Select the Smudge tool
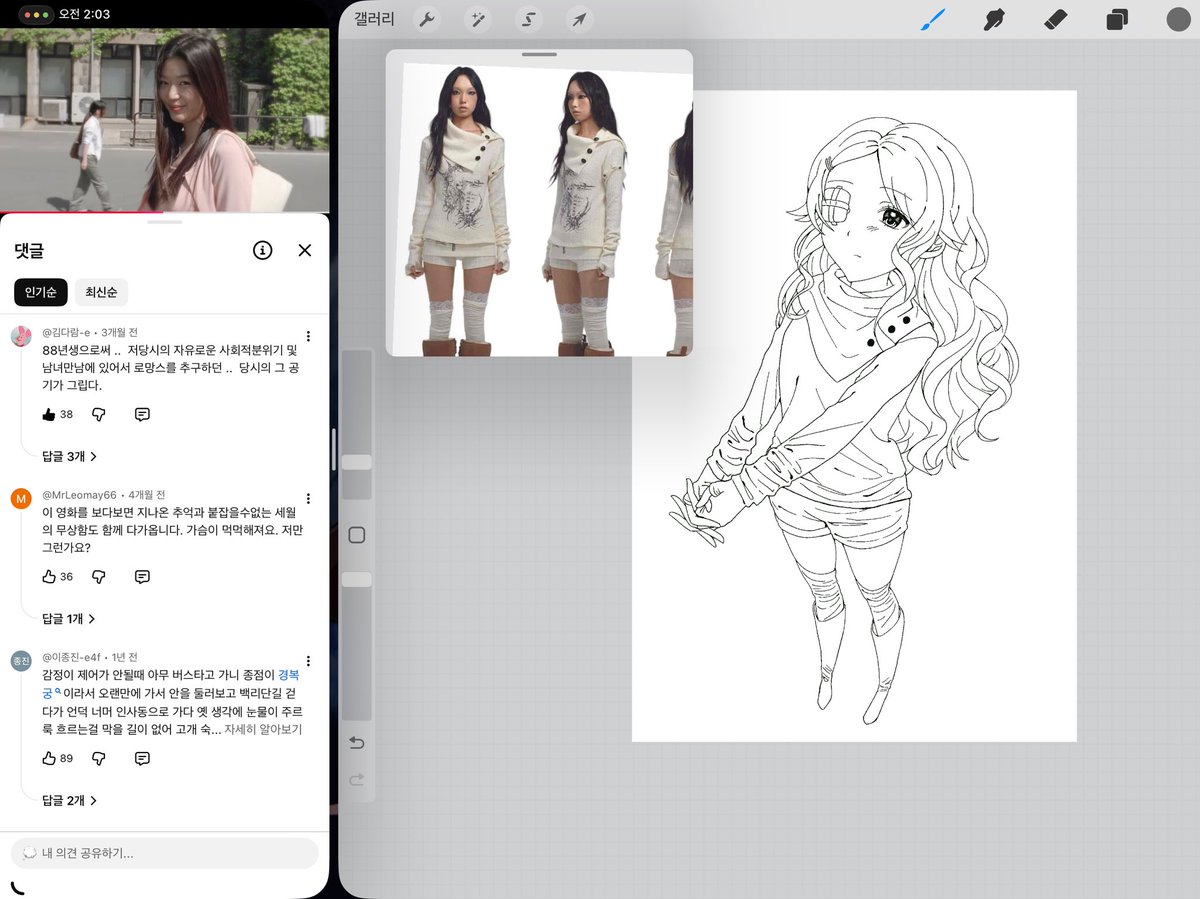Image resolution: width=1200 pixels, height=899 pixels. coord(993,20)
